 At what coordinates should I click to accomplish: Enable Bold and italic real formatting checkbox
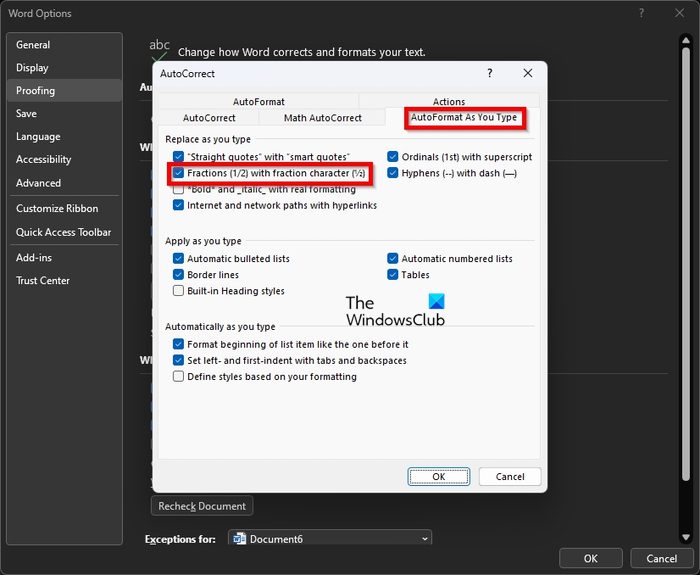(178, 189)
